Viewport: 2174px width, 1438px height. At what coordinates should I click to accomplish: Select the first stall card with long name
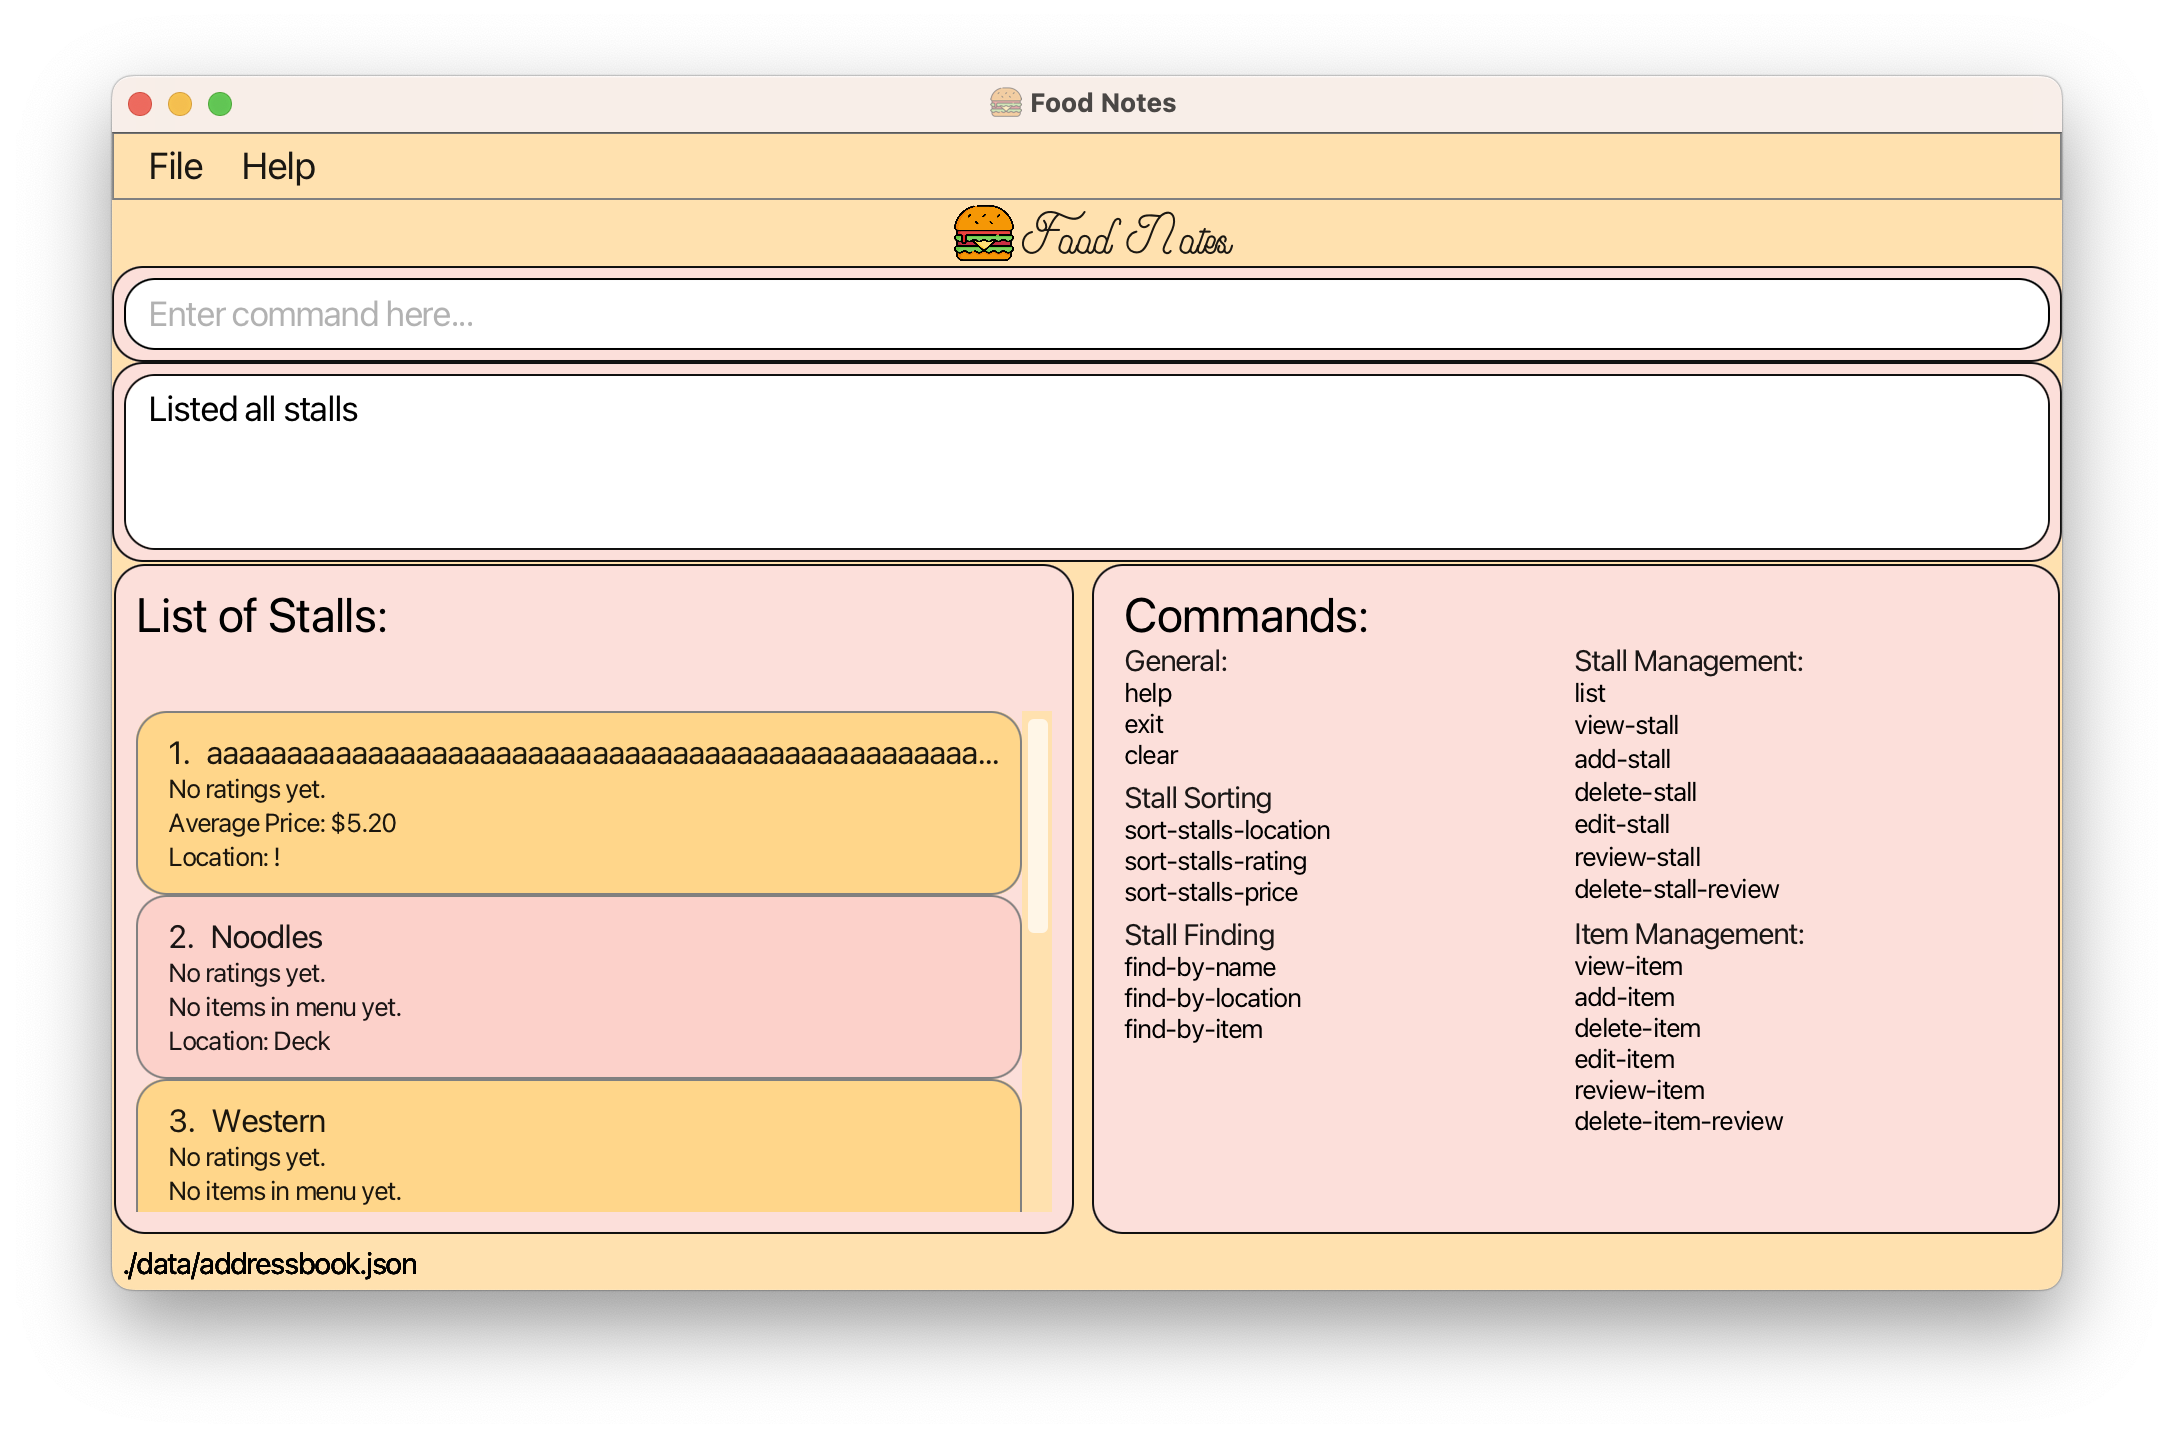click(x=578, y=803)
